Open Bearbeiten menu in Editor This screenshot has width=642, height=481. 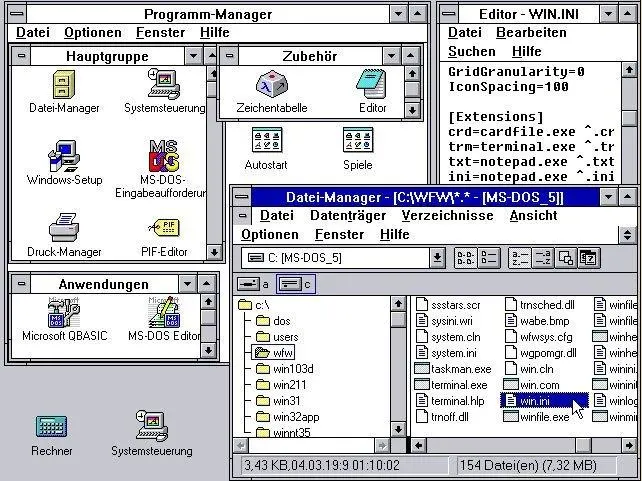tap(531, 32)
